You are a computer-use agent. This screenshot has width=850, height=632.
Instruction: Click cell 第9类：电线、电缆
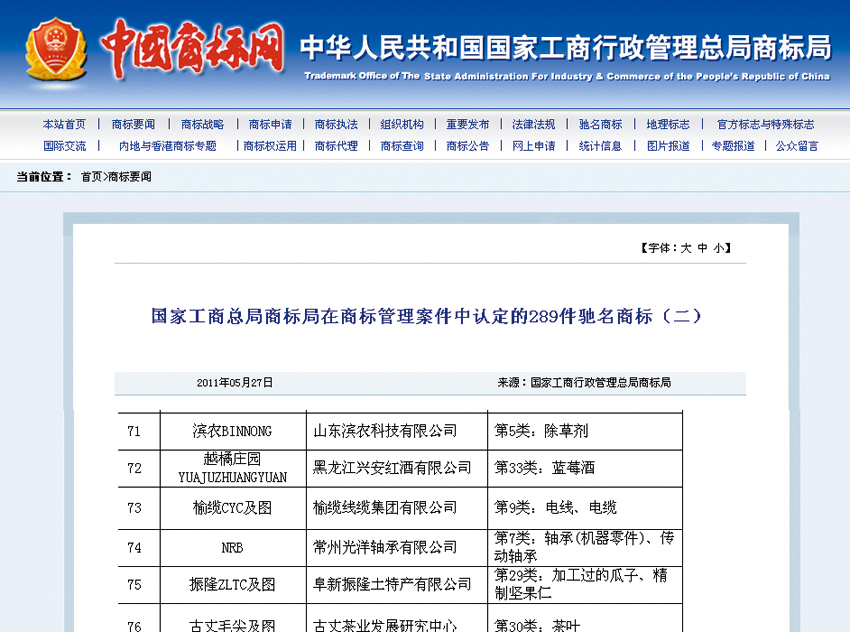(x=585, y=508)
